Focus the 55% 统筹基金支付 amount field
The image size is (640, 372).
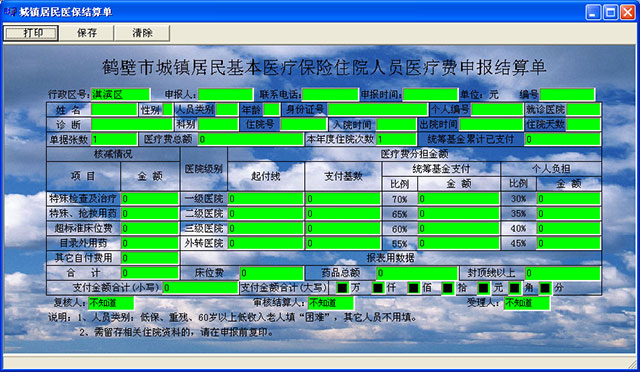click(459, 243)
